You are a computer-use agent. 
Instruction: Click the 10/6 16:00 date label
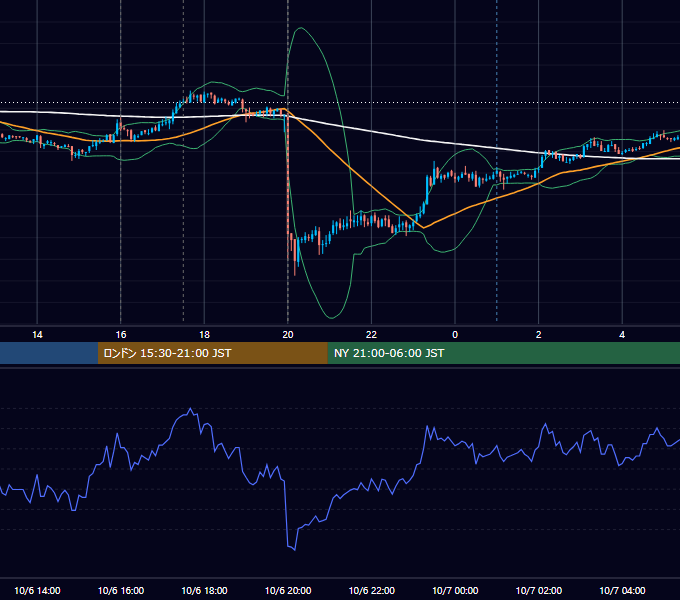pyautogui.click(x=121, y=590)
